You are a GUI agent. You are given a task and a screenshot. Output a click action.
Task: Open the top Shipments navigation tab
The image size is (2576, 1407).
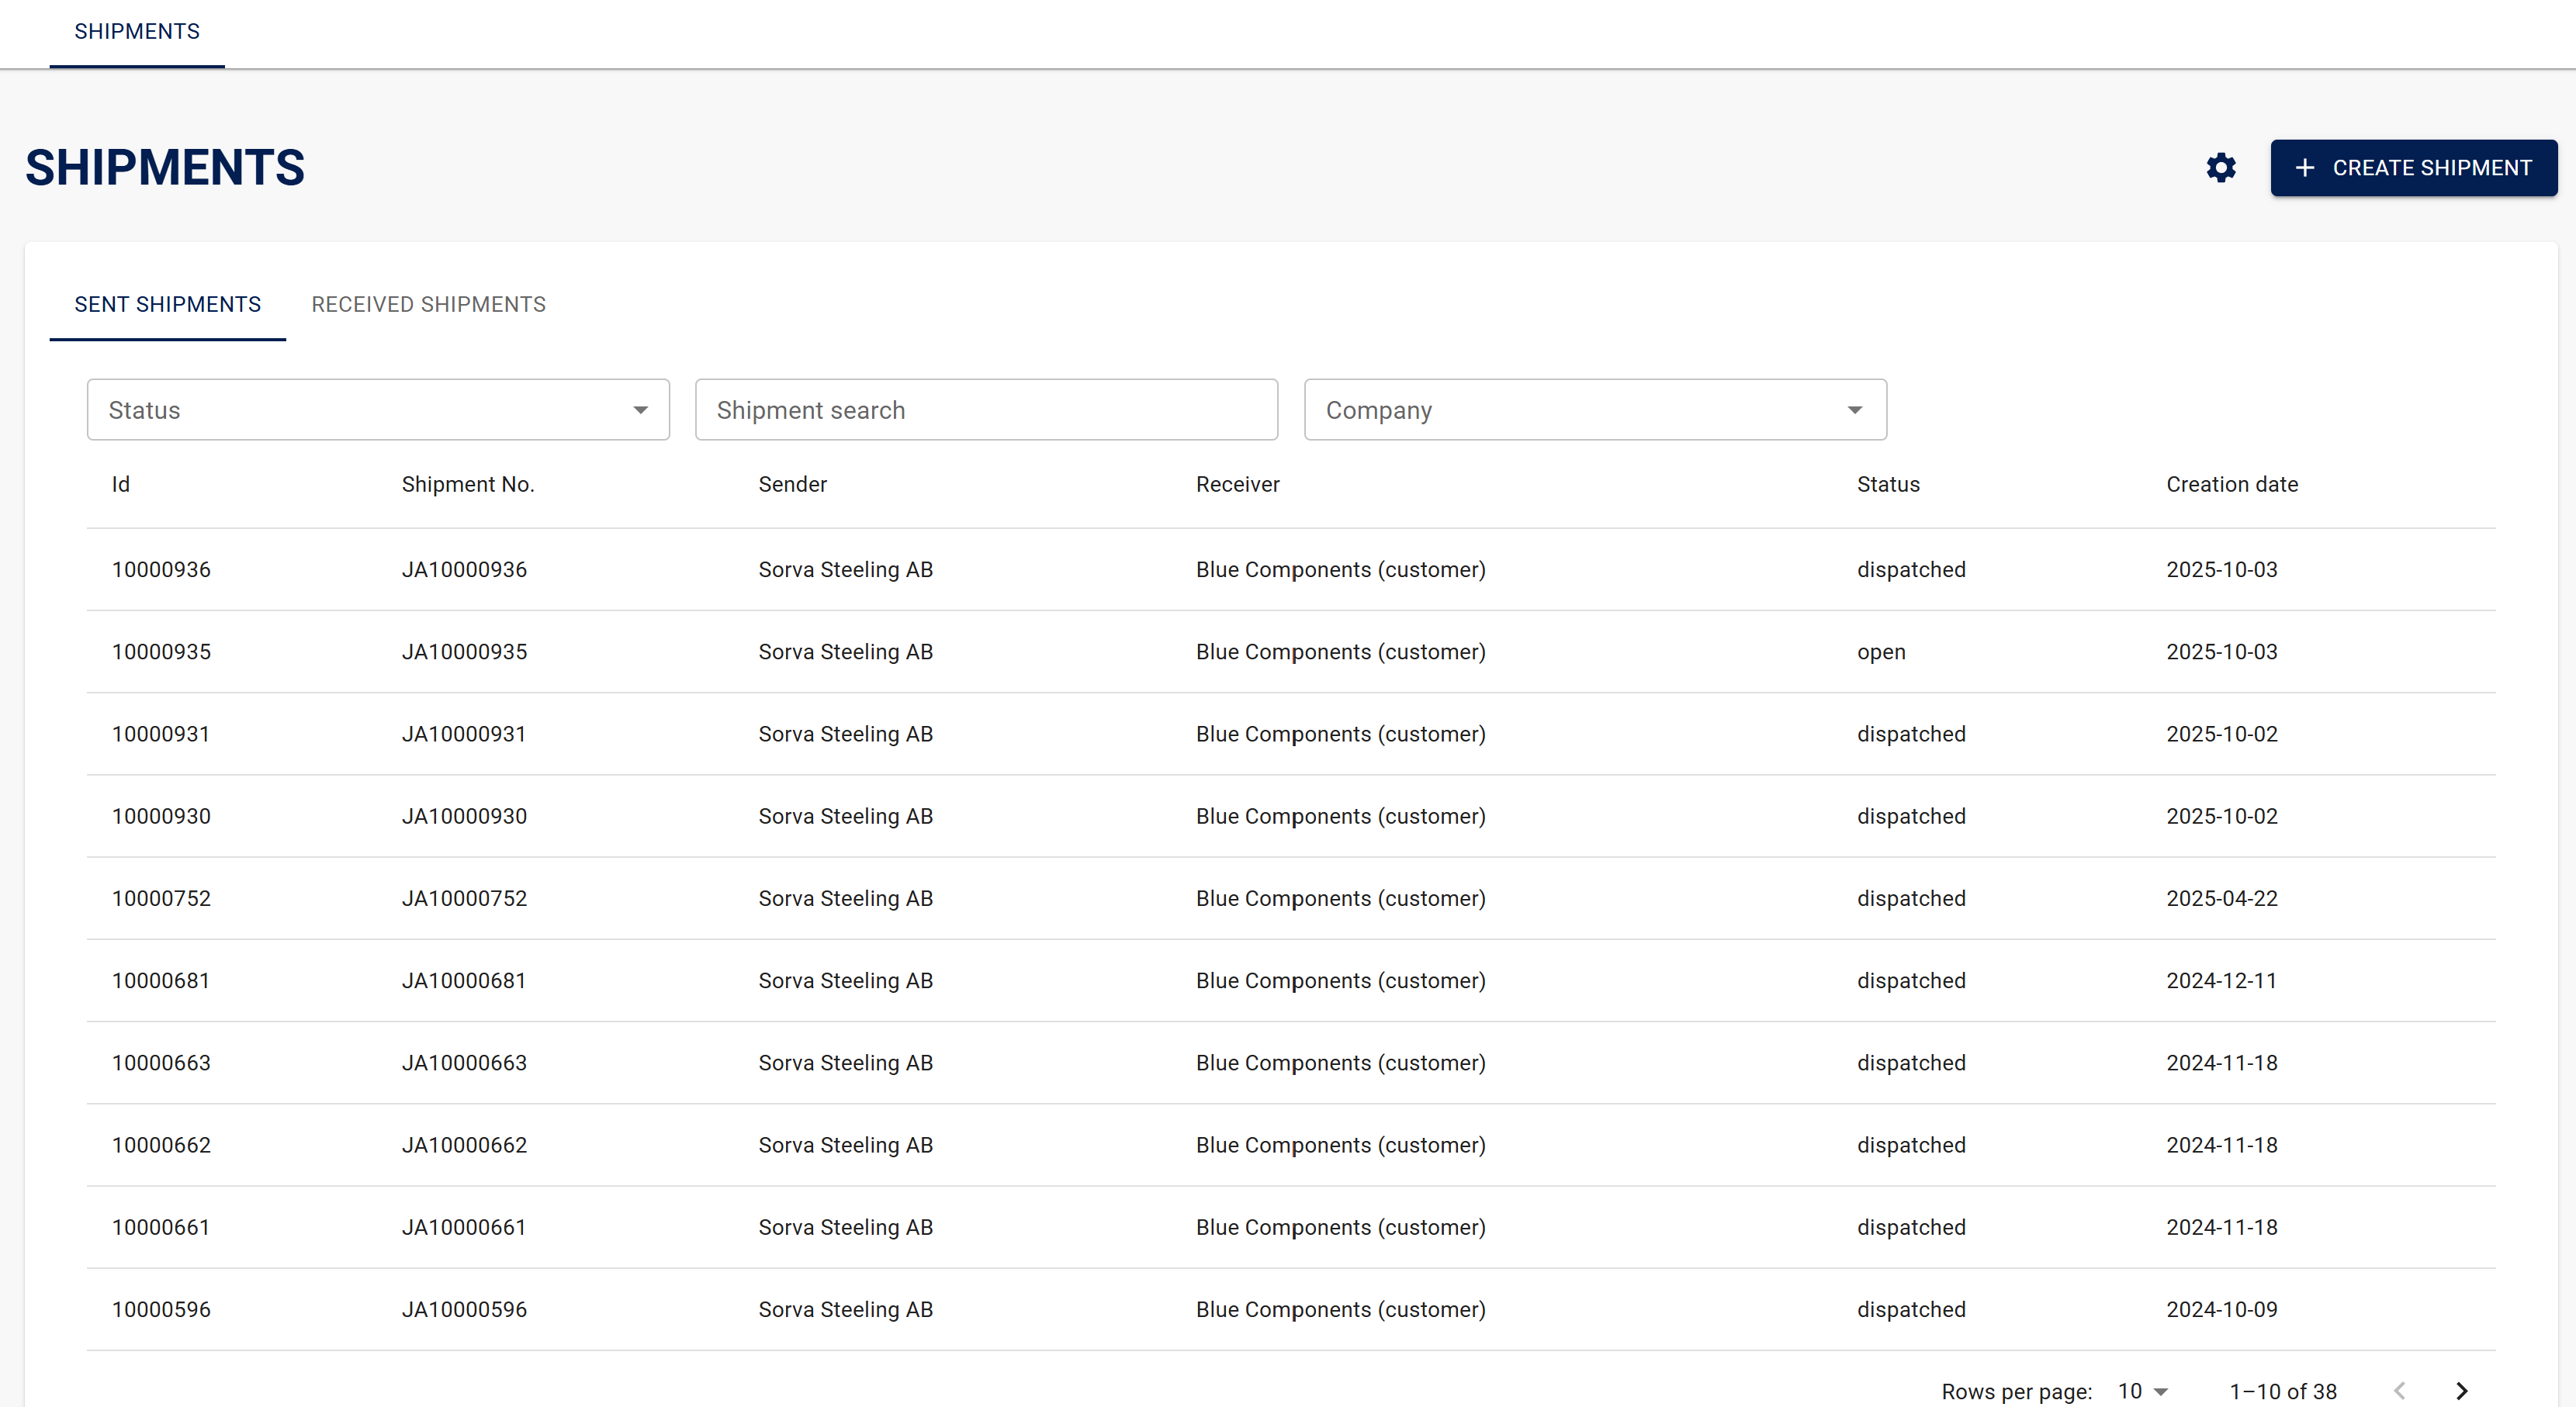(137, 32)
